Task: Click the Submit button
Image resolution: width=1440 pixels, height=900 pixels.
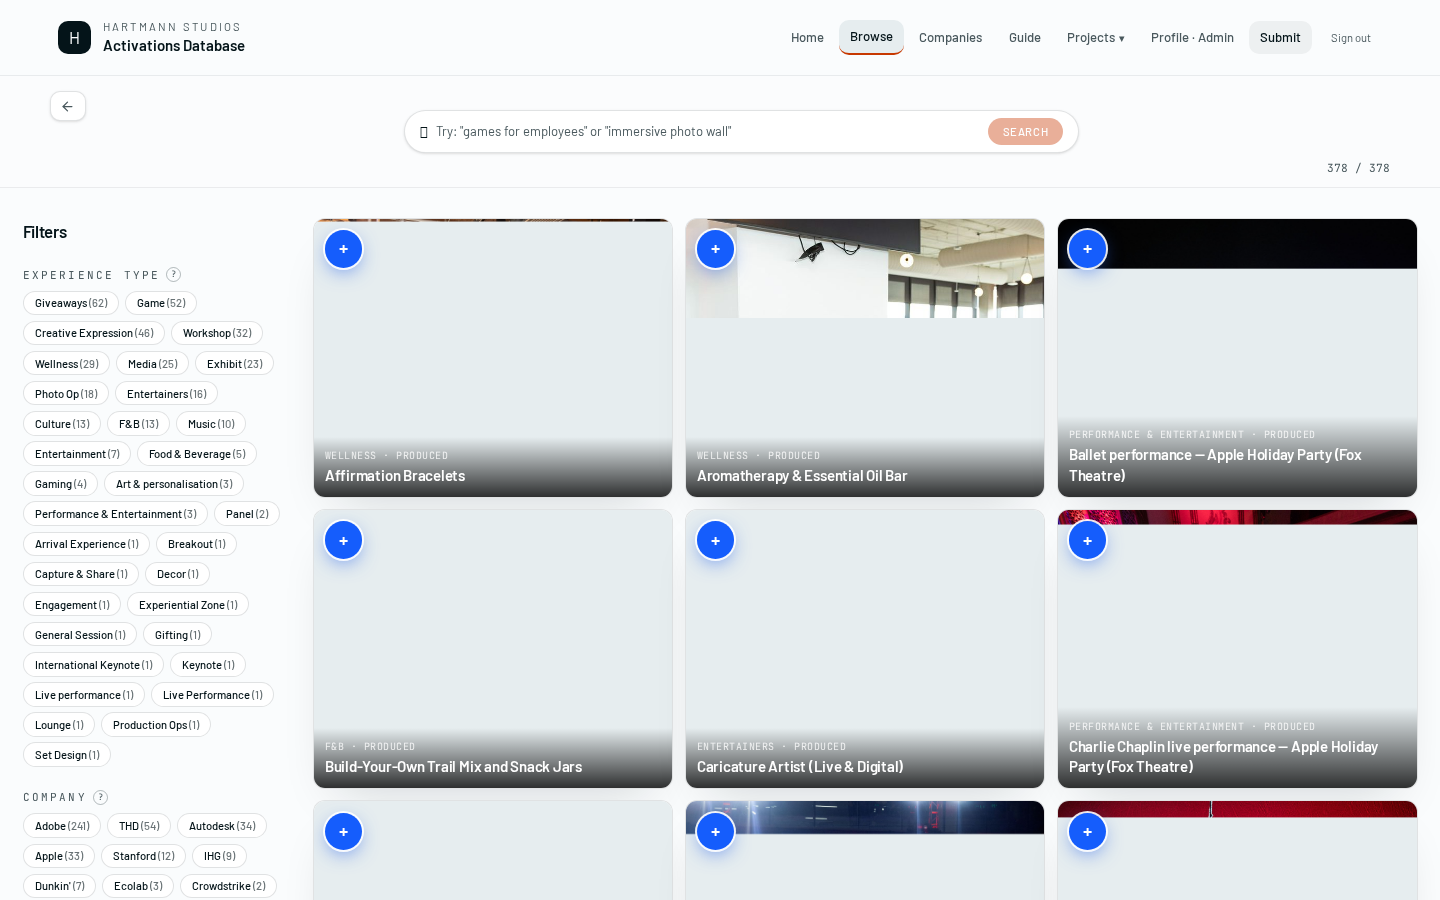Action: (x=1280, y=38)
